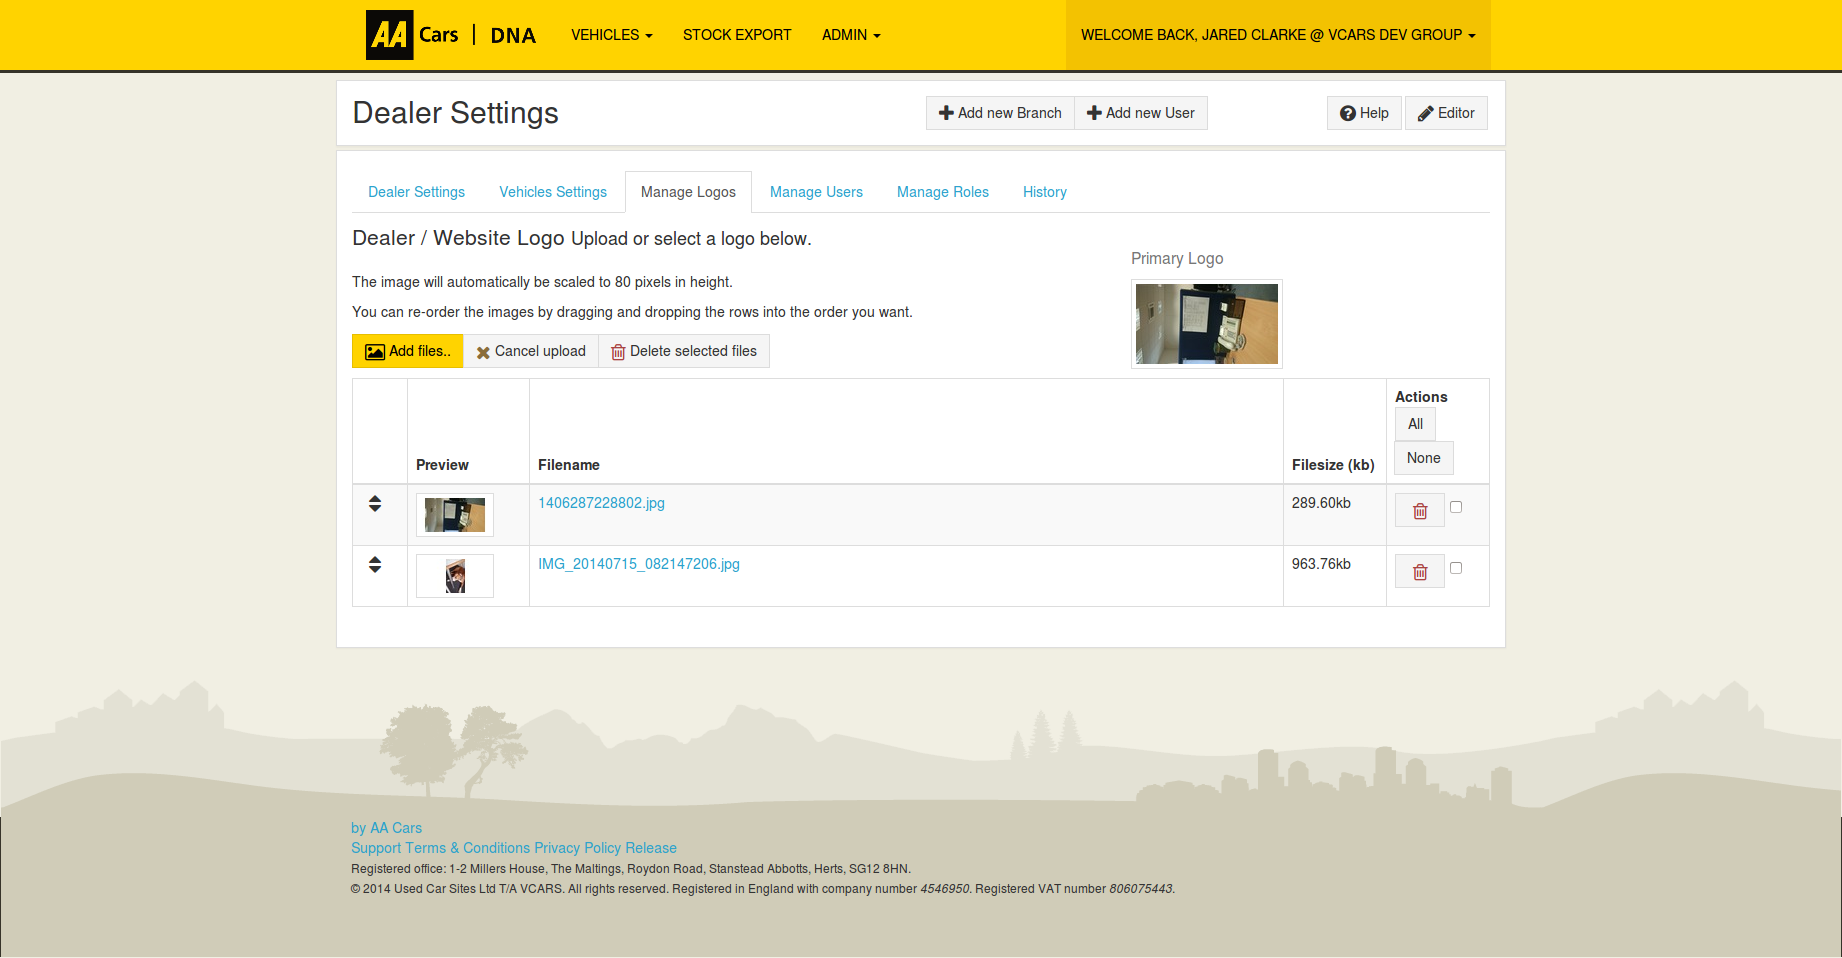Open the VEHICLES dropdown menu
Screen dimensions: 1842x958
(x=610, y=34)
